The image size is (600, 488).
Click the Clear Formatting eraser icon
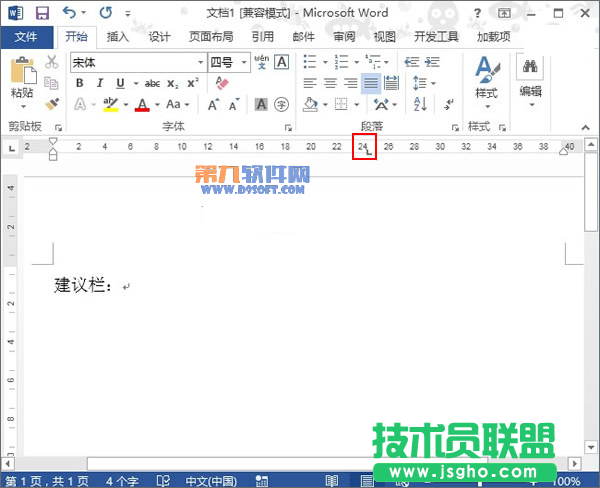[222, 83]
